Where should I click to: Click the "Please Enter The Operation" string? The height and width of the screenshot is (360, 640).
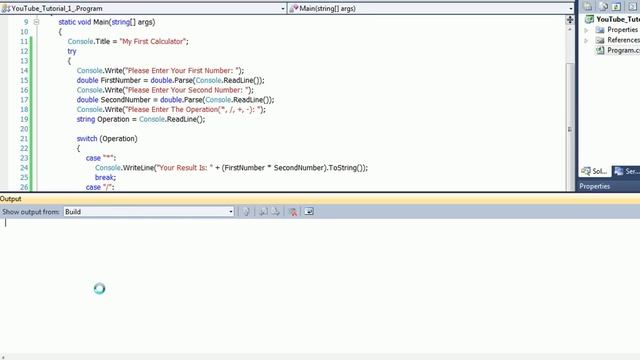[x=194, y=110]
